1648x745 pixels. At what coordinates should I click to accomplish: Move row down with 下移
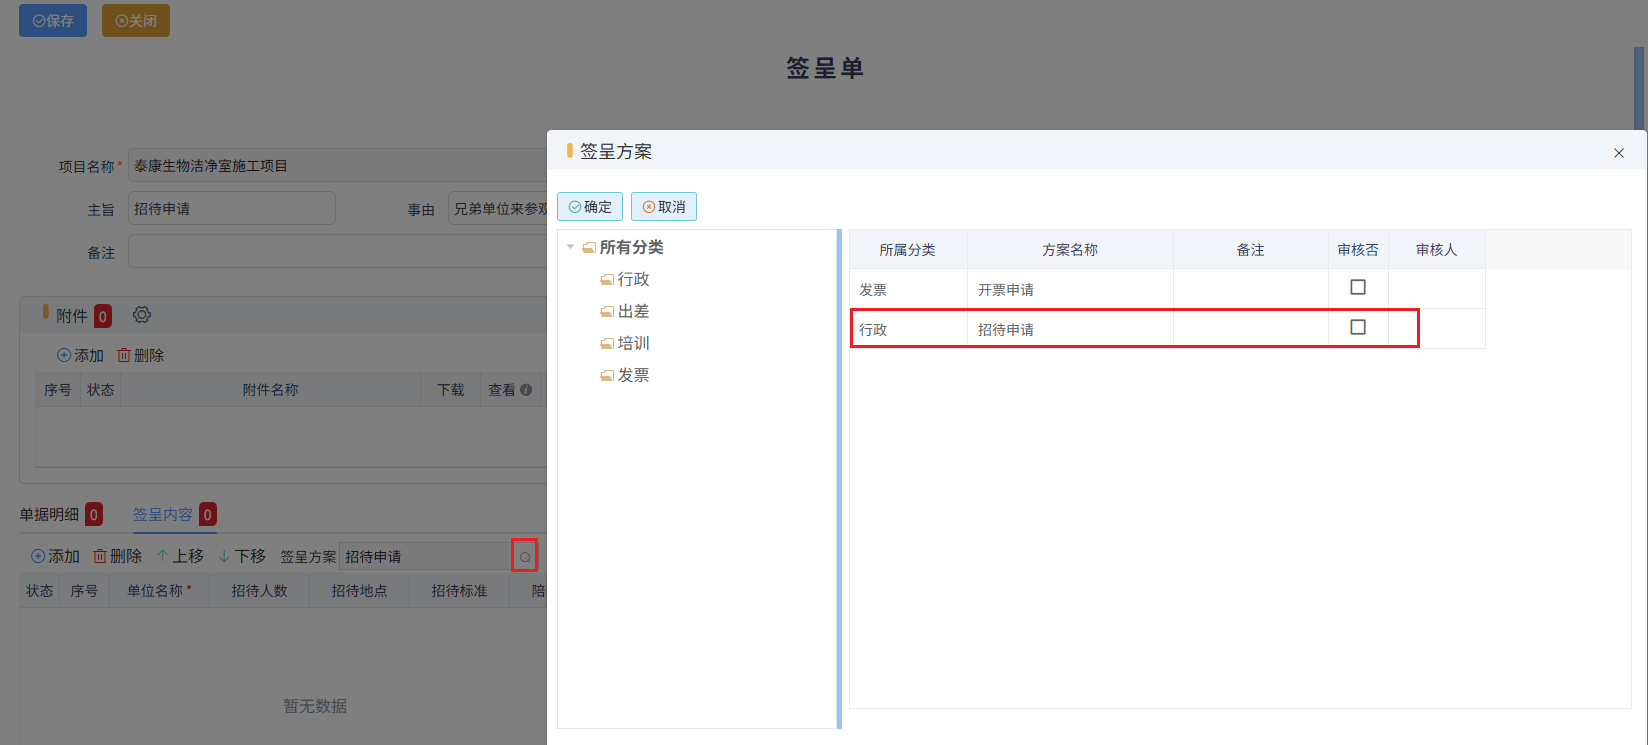click(x=242, y=556)
